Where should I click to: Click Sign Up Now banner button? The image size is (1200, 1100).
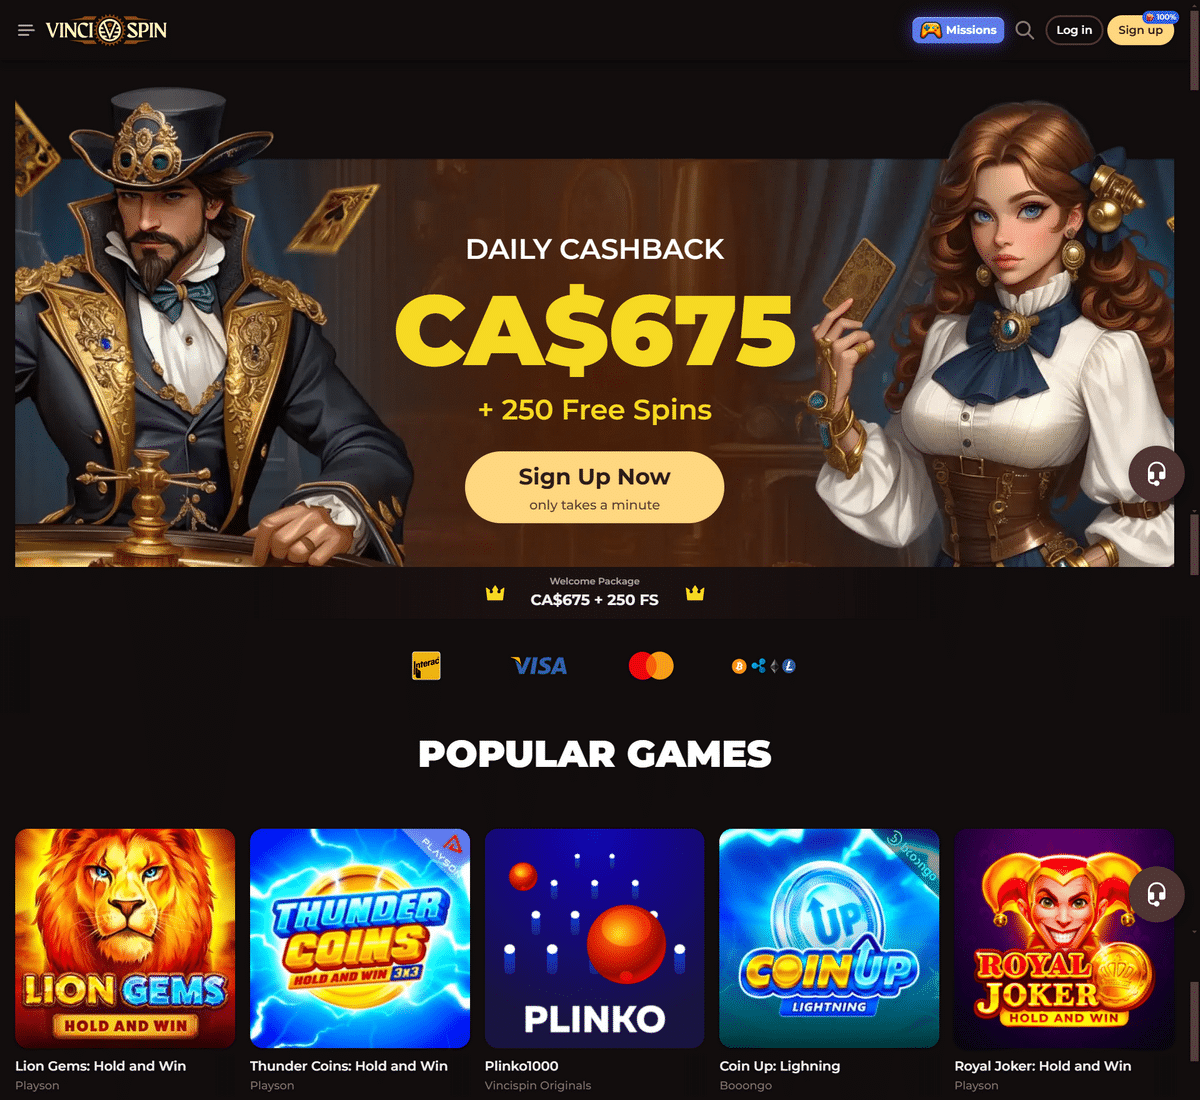(x=594, y=487)
